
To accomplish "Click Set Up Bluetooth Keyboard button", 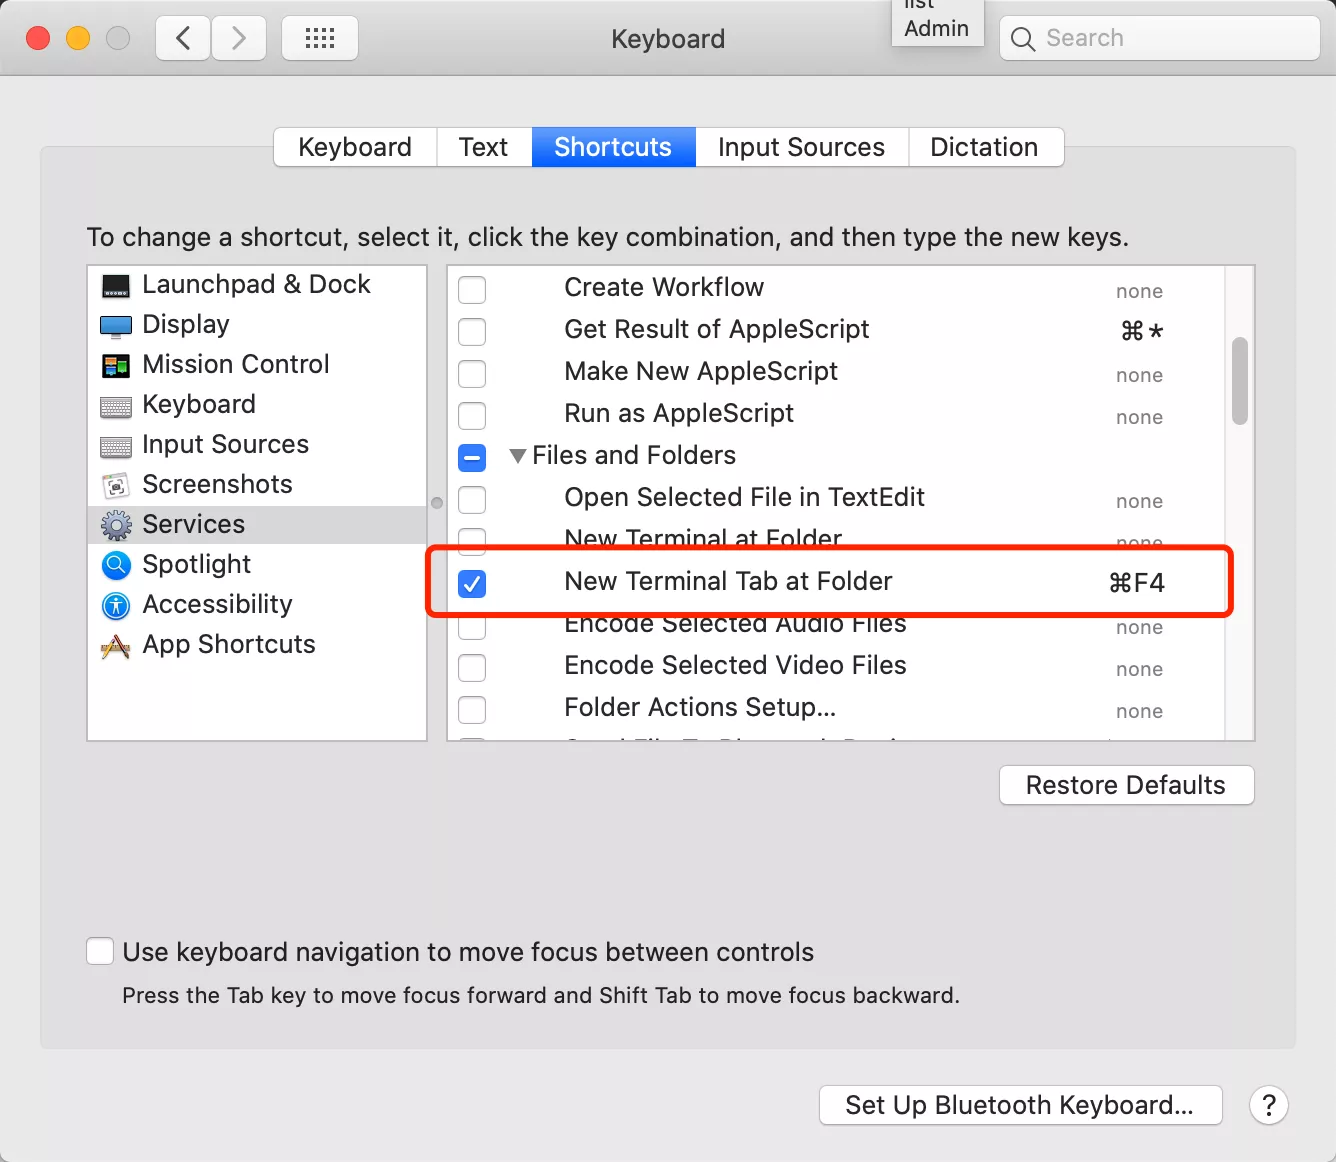I will (1020, 1105).
